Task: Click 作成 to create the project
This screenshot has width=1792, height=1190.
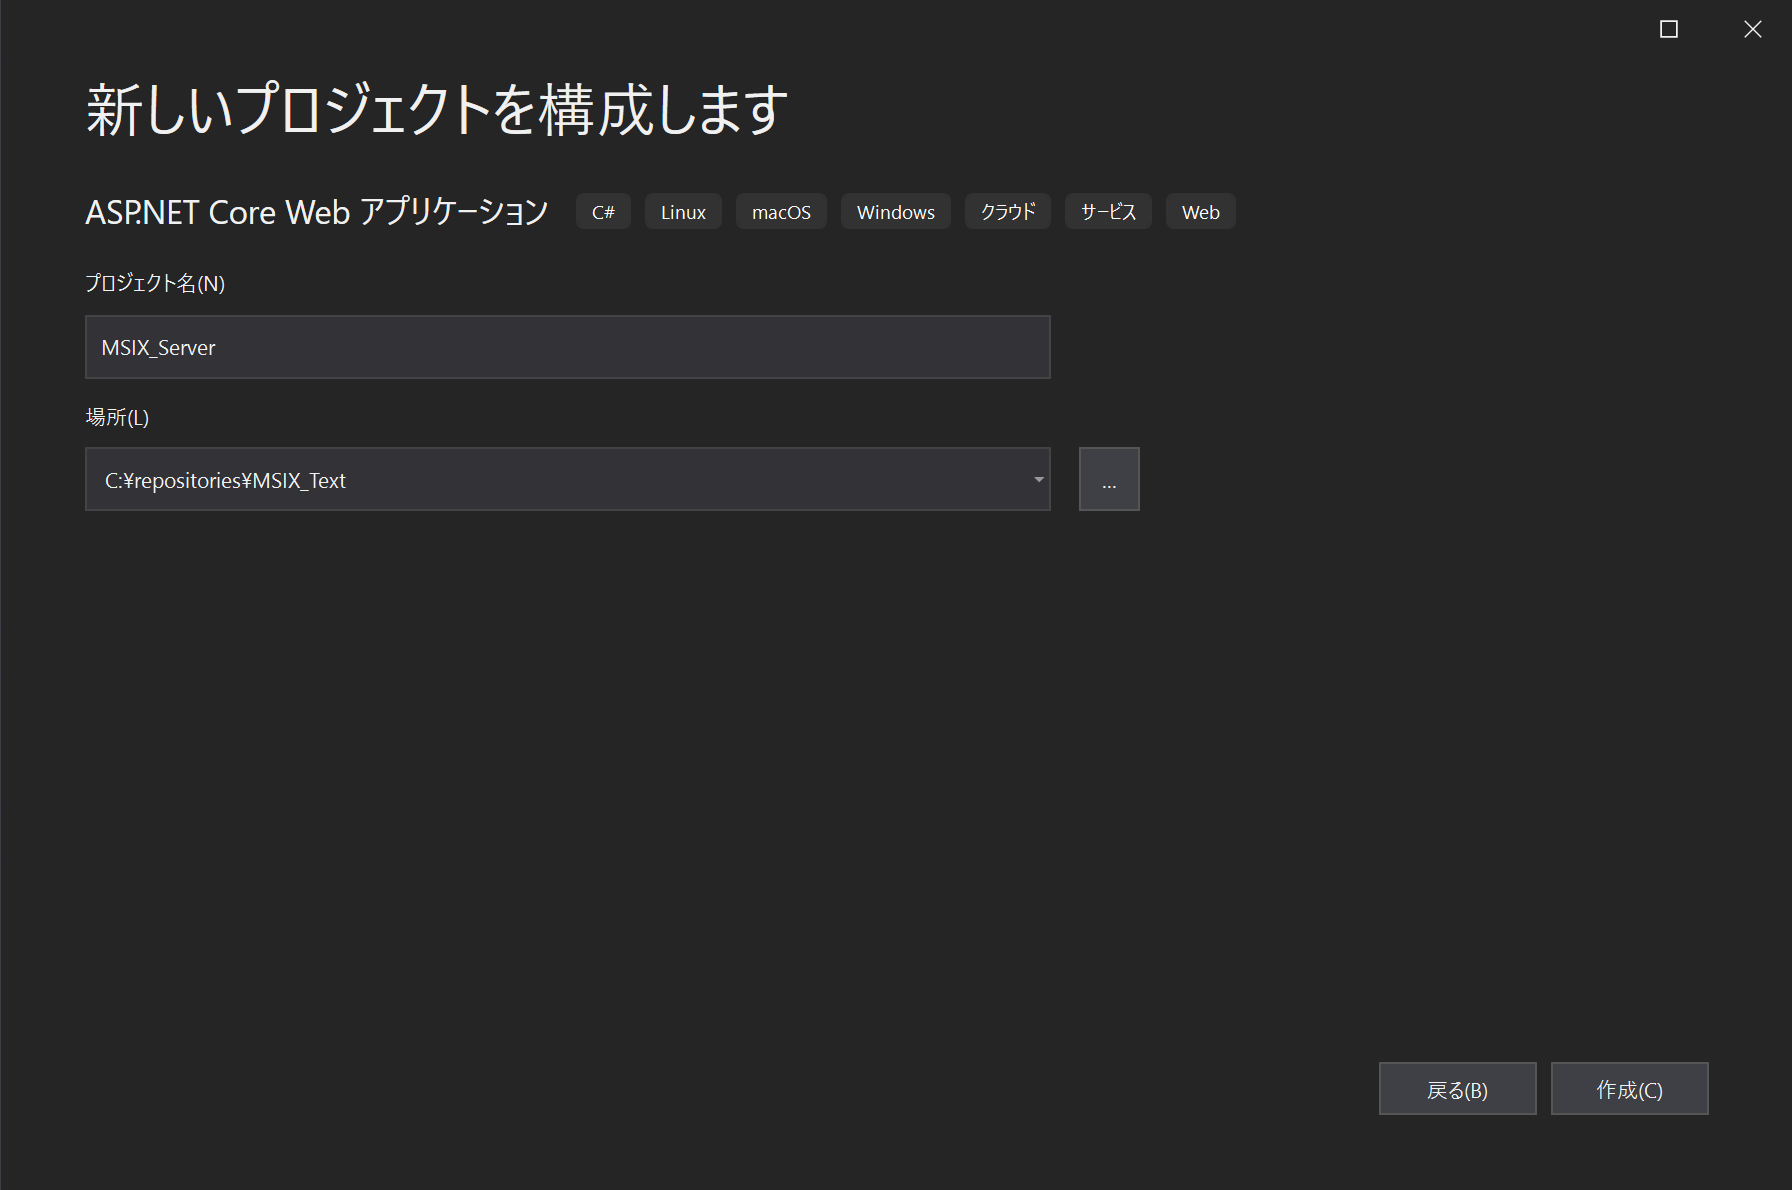Action: coord(1629,1088)
